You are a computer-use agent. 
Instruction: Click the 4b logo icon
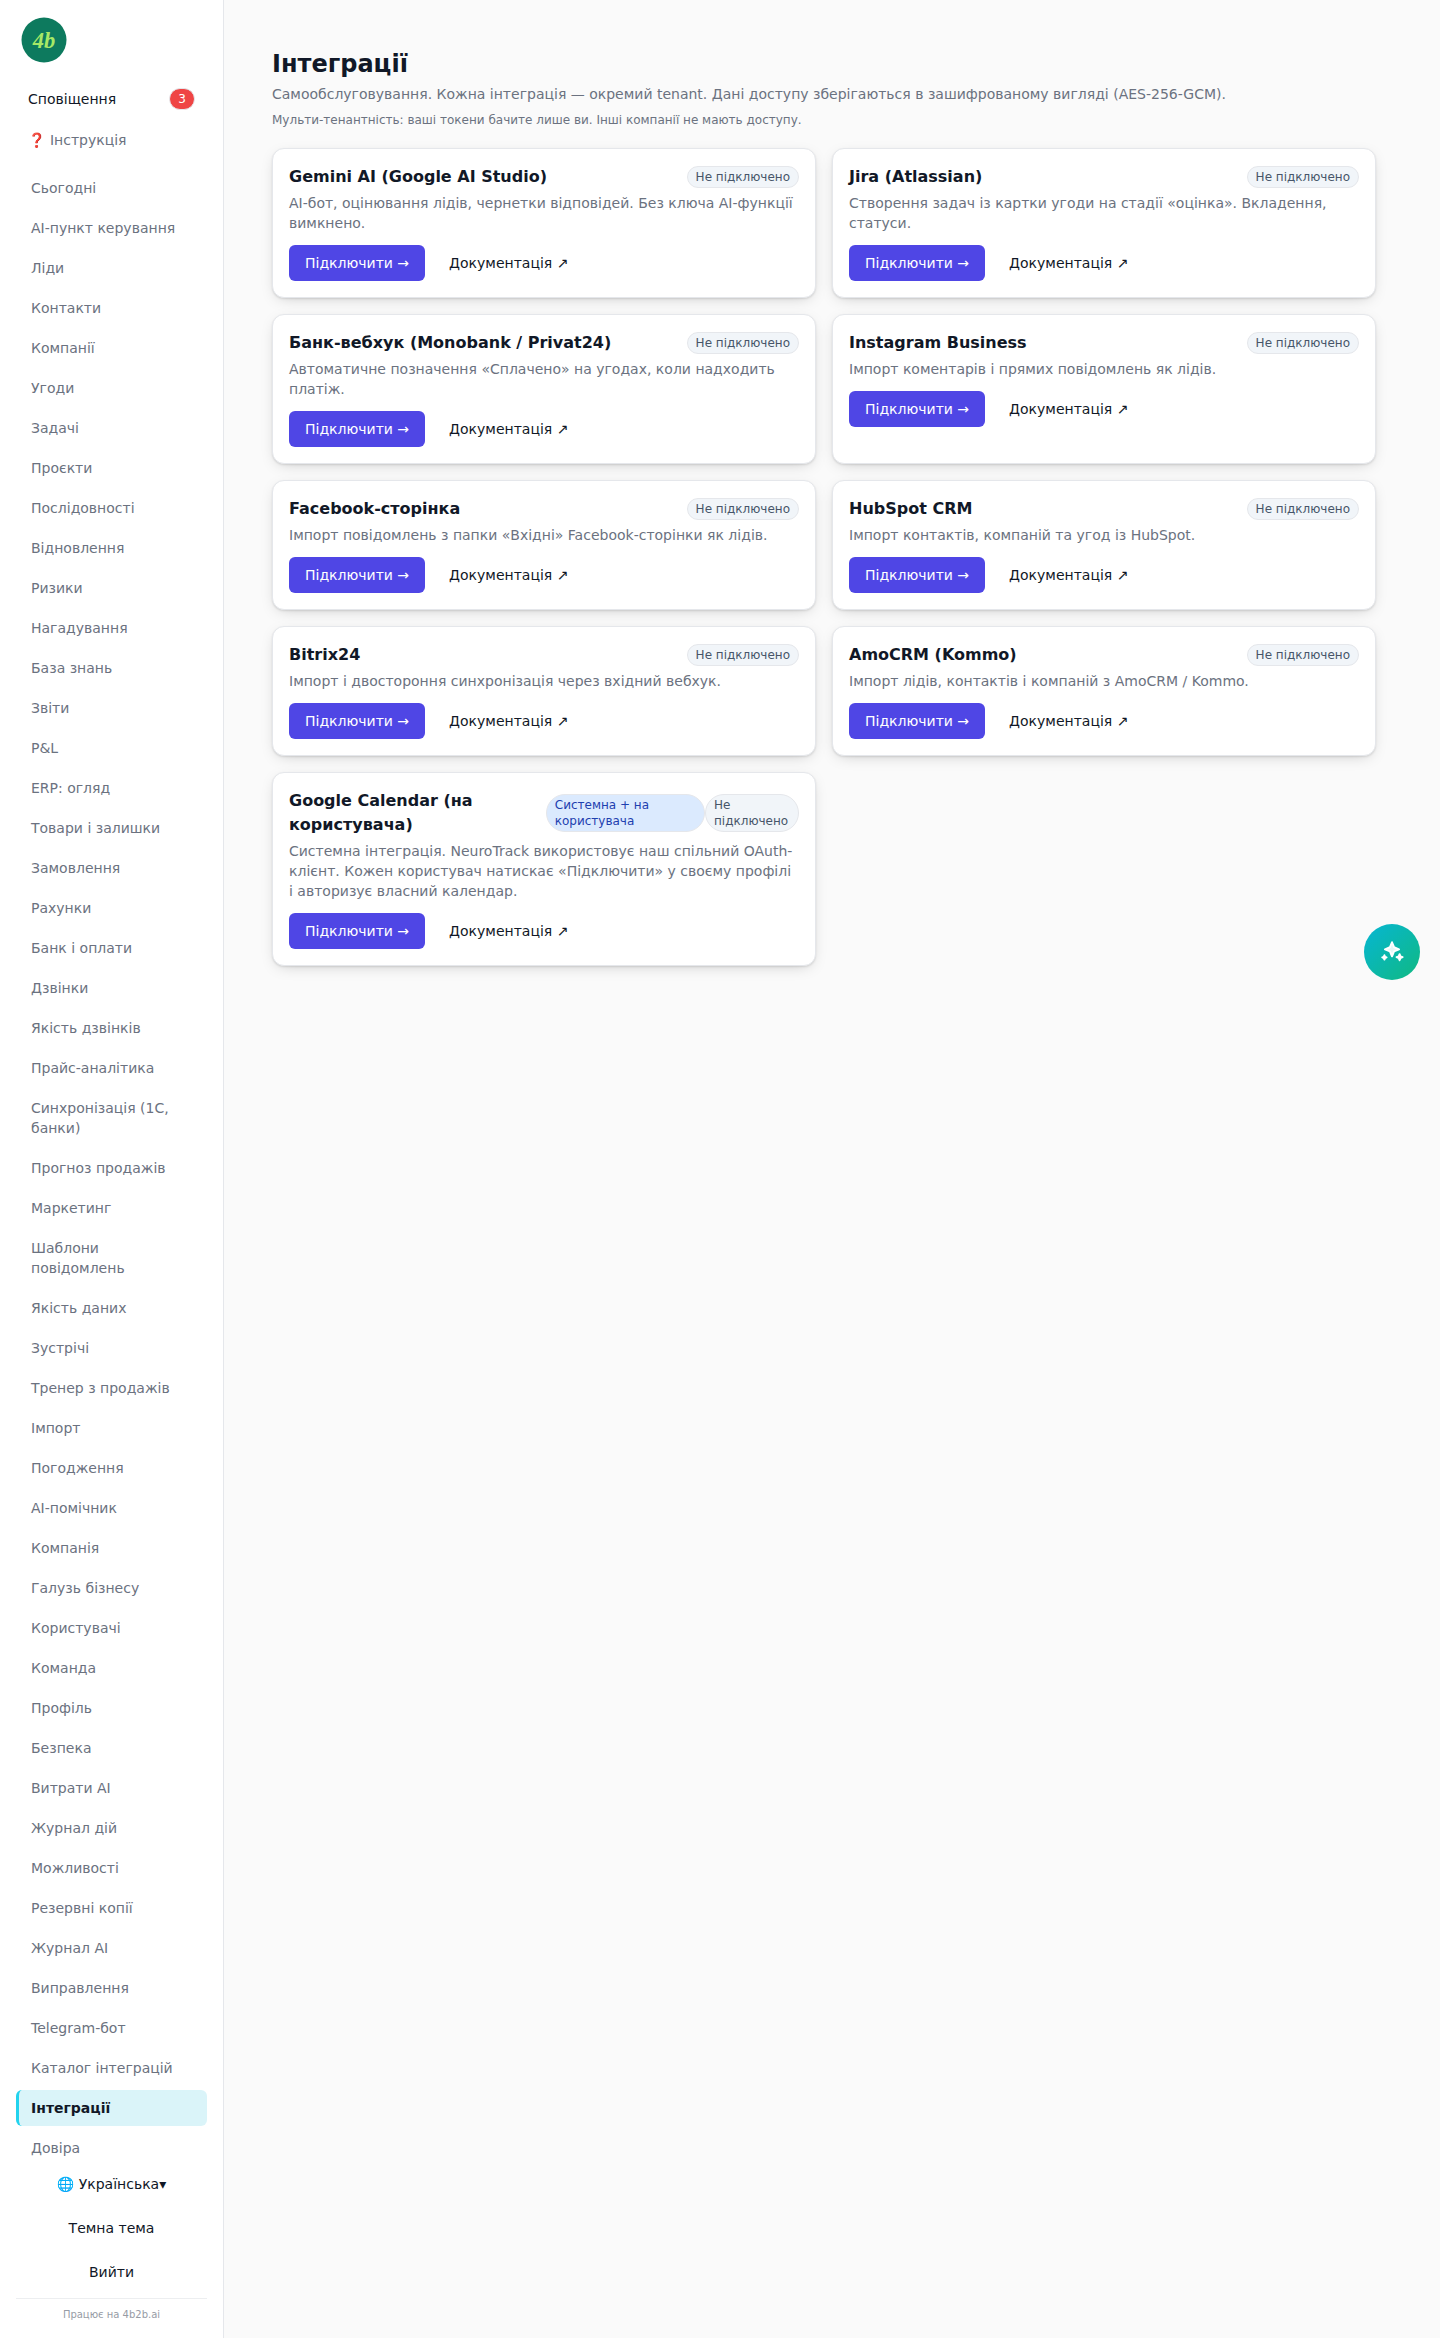(x=44, y=40)
